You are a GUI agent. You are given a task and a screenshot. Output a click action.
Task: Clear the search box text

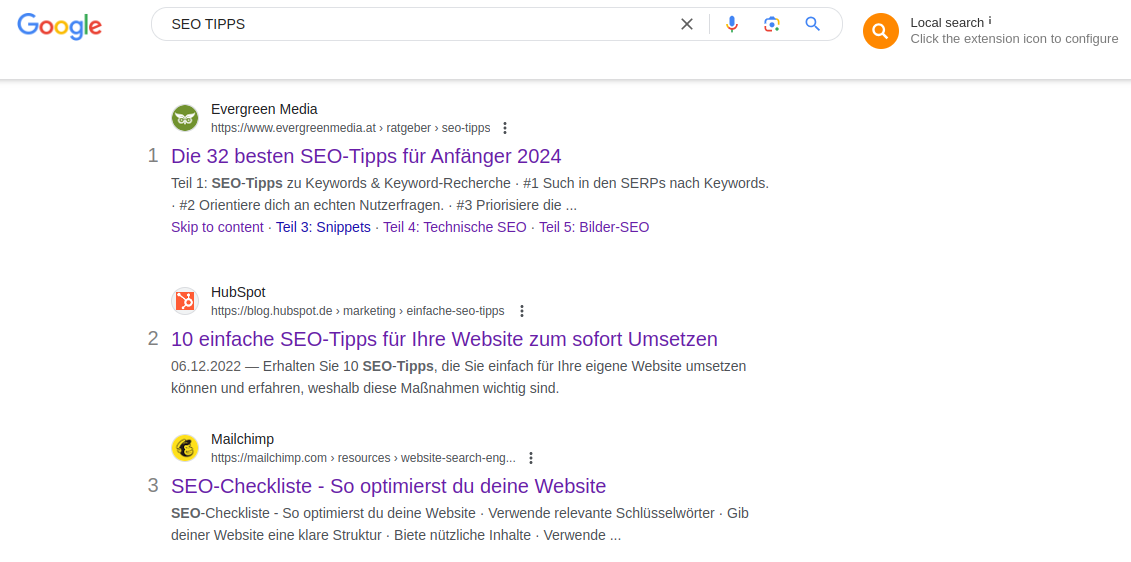687,24
